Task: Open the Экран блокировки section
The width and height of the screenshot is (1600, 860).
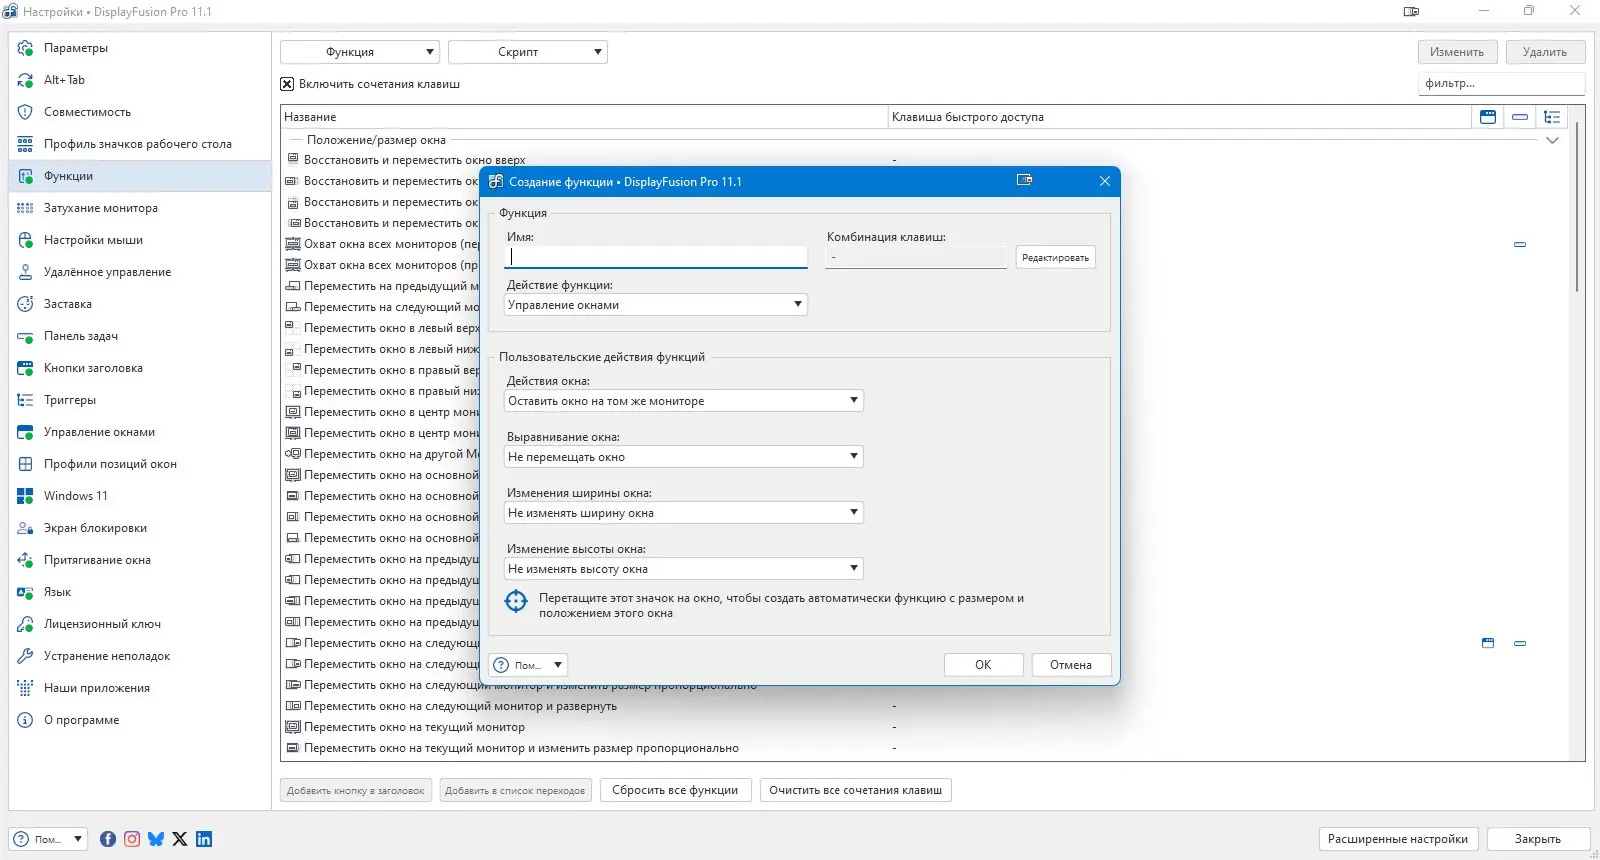Action: (140, 528)
